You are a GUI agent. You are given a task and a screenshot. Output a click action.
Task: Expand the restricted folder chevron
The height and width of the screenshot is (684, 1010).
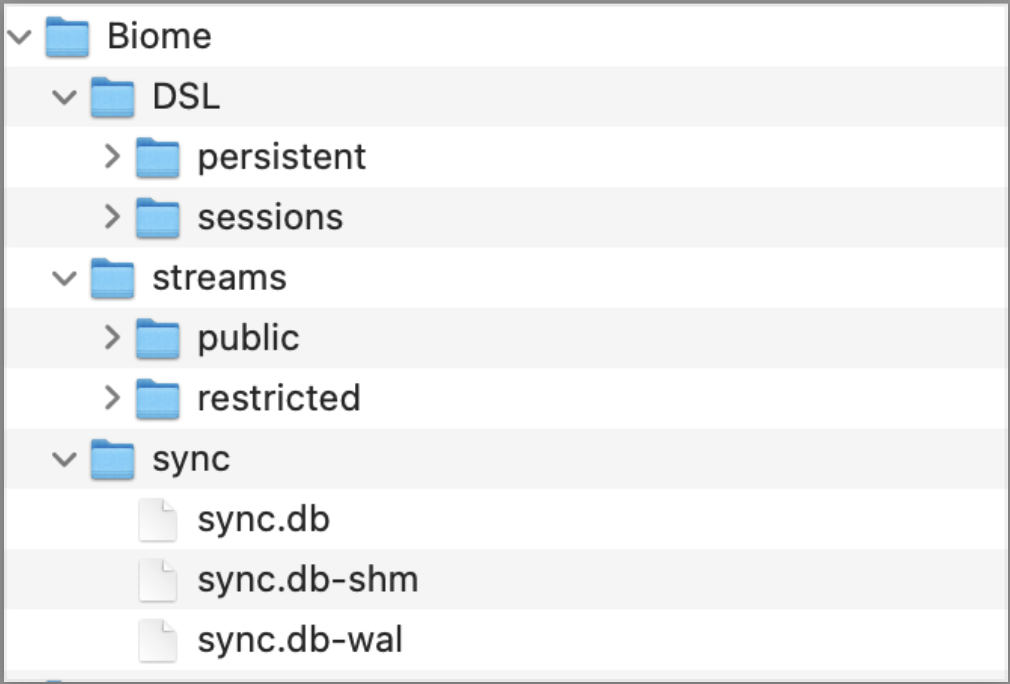click(x=112, y=398)
